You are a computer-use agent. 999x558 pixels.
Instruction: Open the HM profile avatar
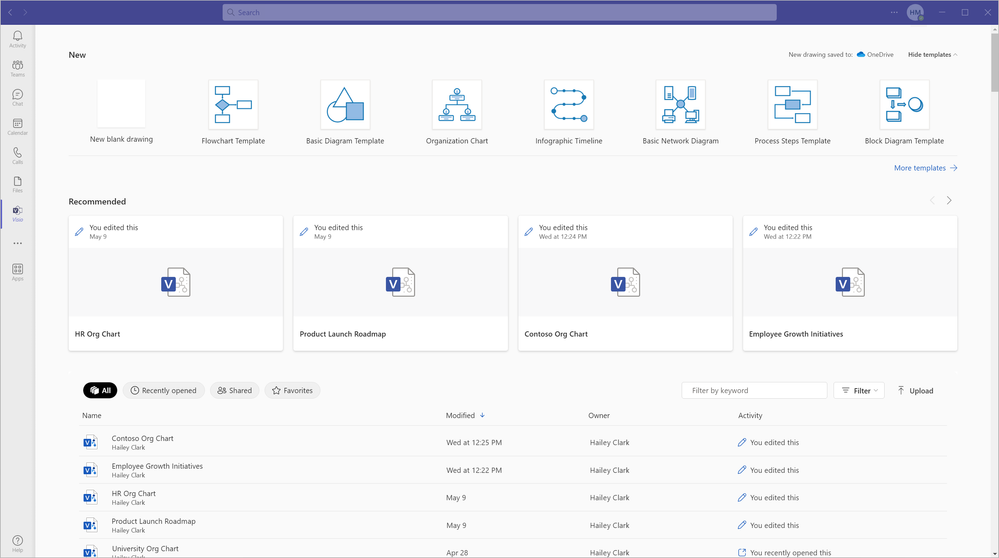[x=915, y=12]
